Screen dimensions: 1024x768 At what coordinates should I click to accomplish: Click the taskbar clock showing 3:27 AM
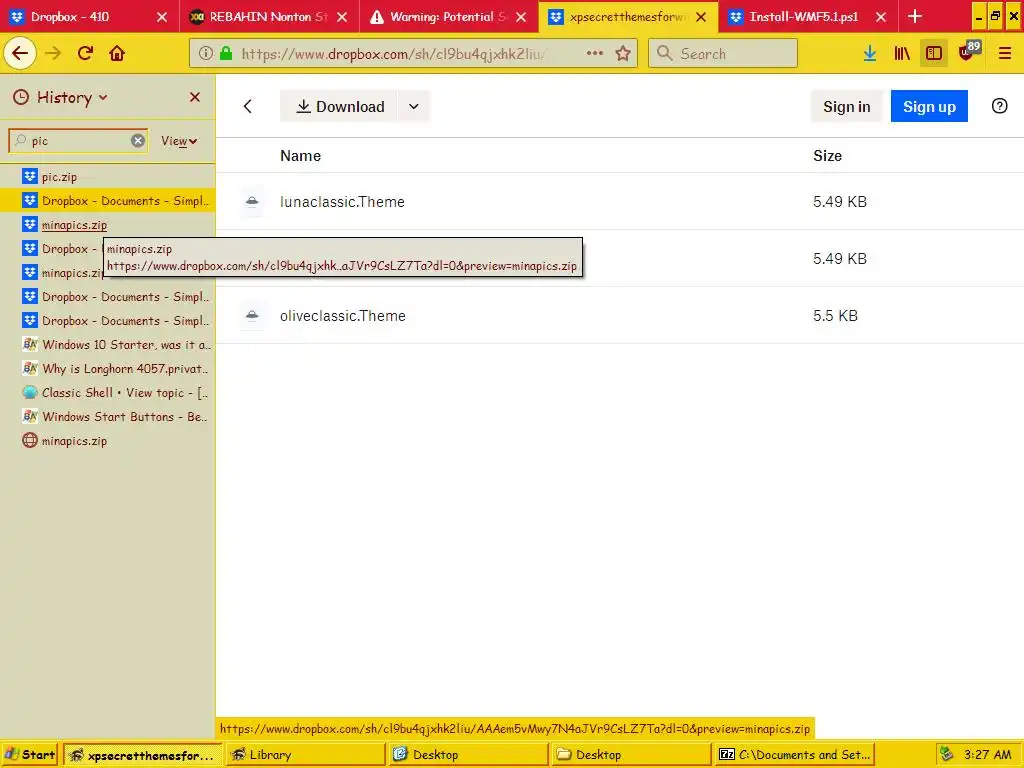click(987, 754)
